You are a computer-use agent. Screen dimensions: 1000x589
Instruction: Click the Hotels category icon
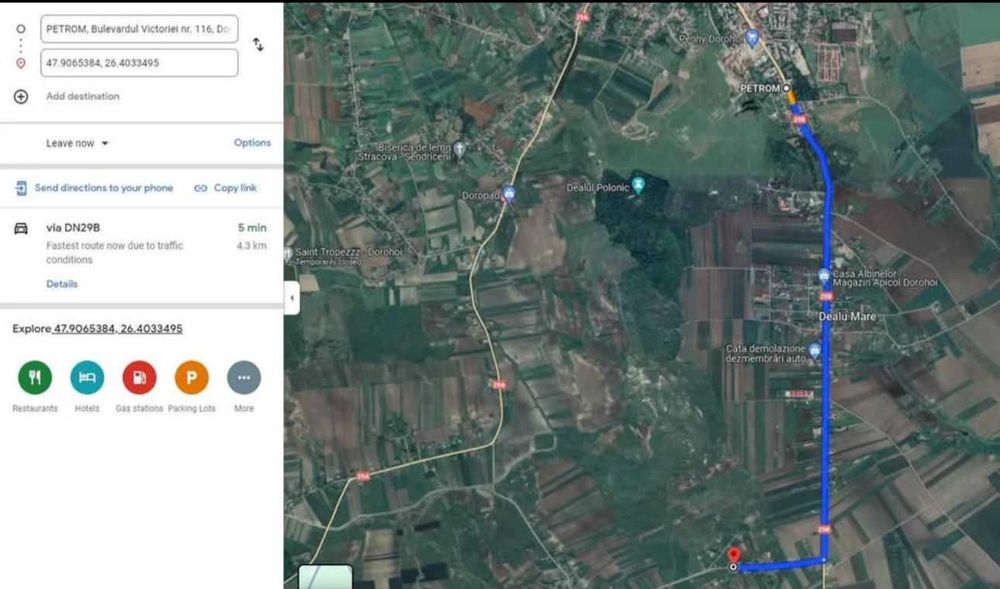(87, 377)
